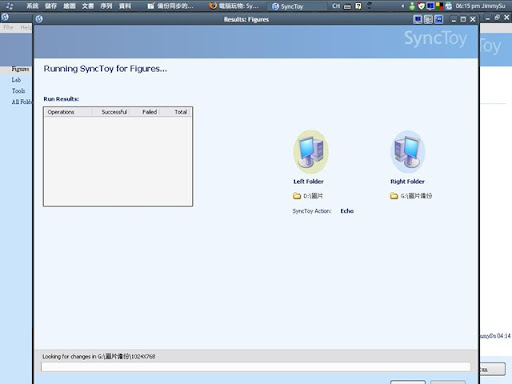
Task: Click the security shield tray icon
Action: point(421,6)
